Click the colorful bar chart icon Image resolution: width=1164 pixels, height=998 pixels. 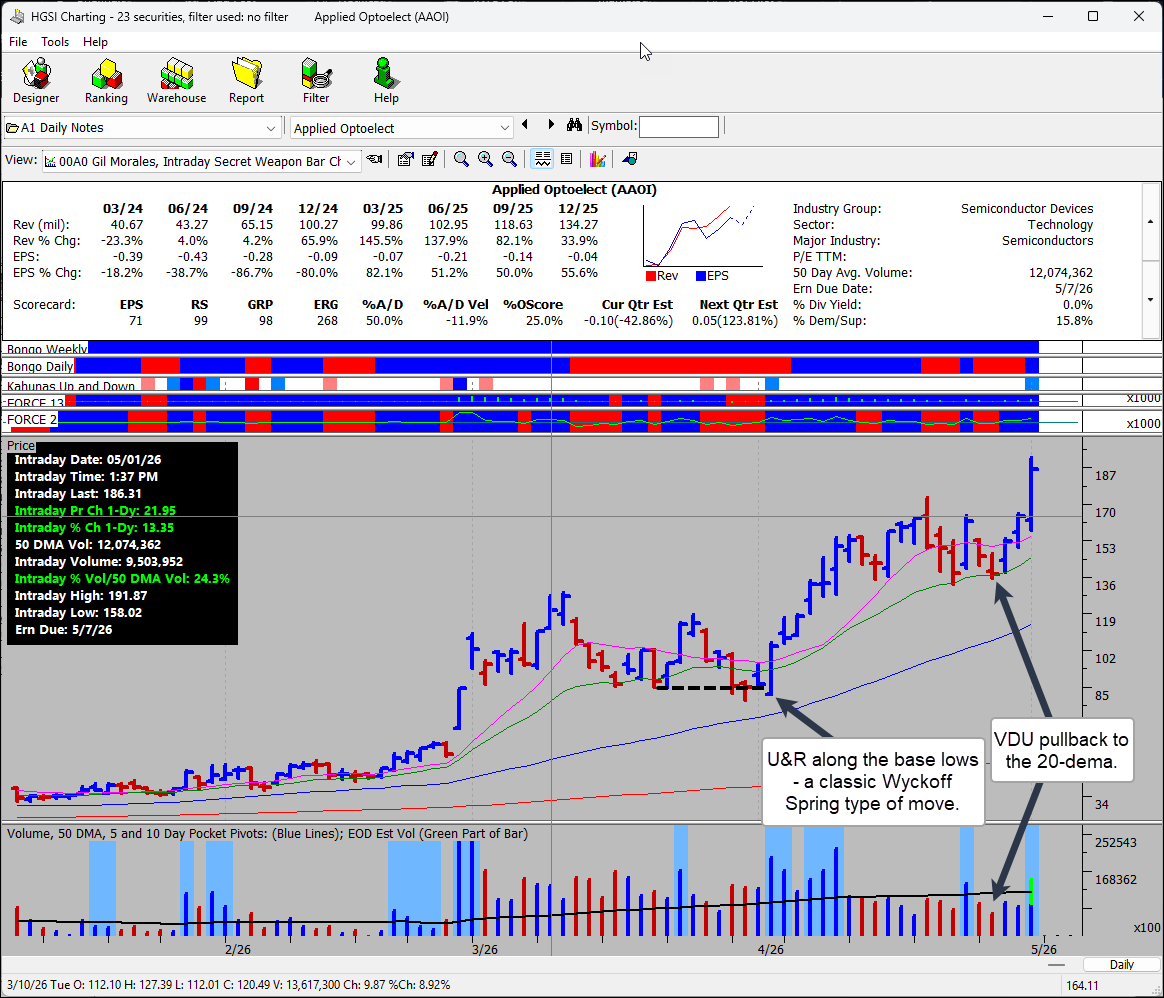tap(598, 159)
